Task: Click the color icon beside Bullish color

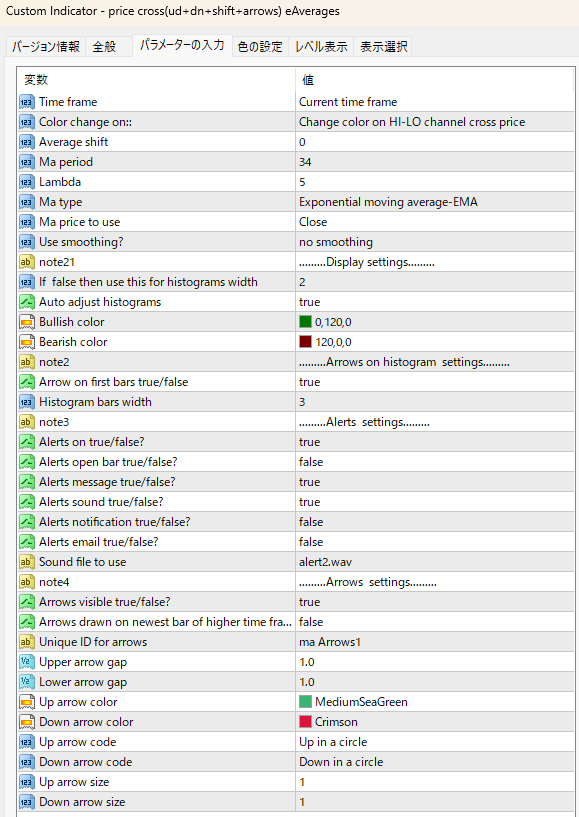Action: pos(27,322)
